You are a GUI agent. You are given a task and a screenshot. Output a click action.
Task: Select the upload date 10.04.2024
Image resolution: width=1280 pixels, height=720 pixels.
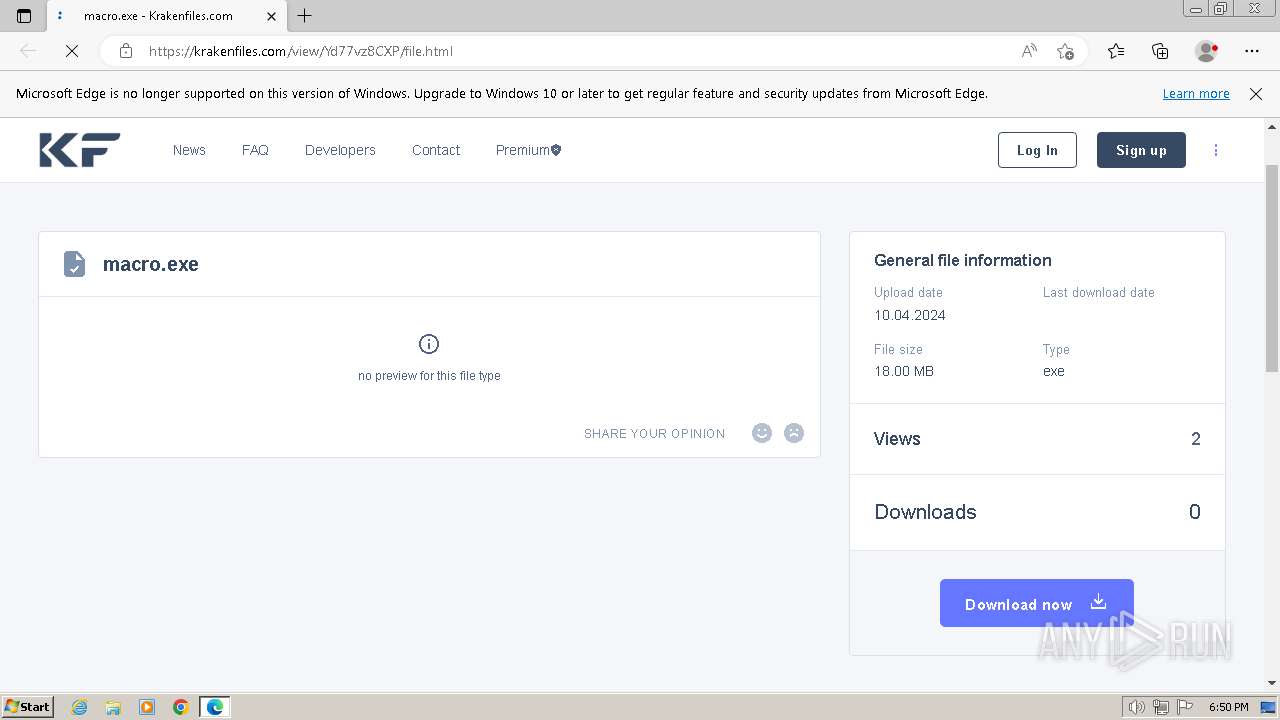[x=910, y=315]
